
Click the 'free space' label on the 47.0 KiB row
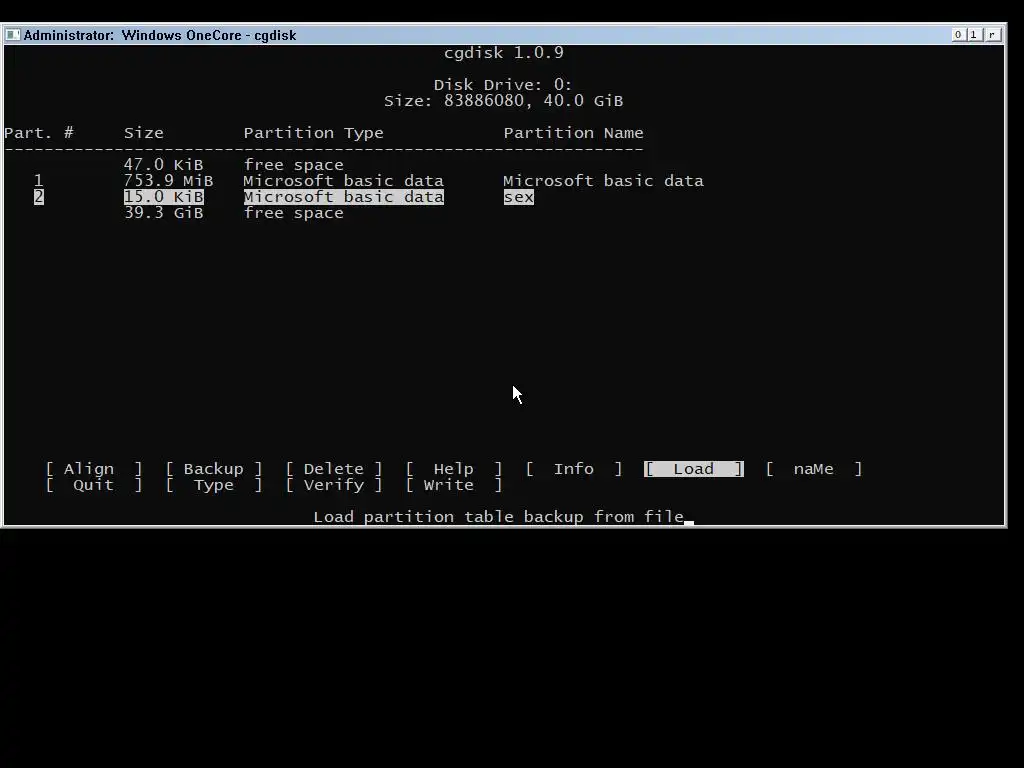point(293,165)
